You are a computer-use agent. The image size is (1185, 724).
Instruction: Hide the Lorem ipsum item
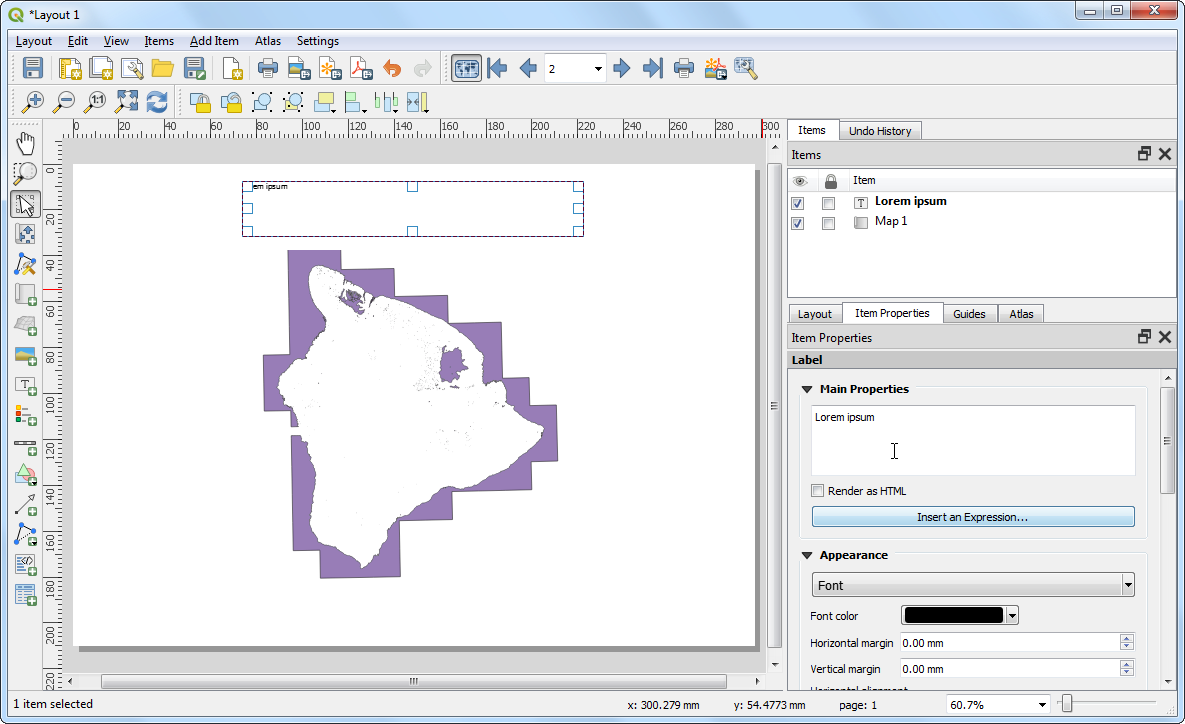(x=798, y=203)
